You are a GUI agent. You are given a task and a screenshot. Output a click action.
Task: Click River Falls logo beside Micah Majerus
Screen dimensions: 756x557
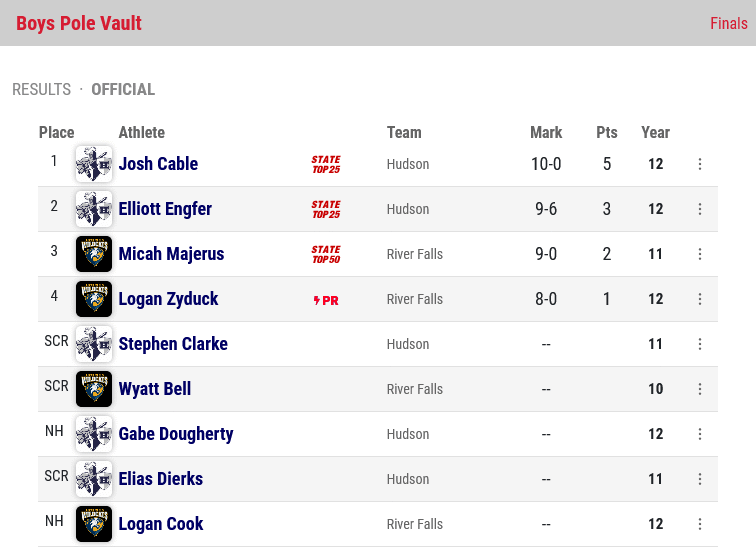(x=94, y=254)
